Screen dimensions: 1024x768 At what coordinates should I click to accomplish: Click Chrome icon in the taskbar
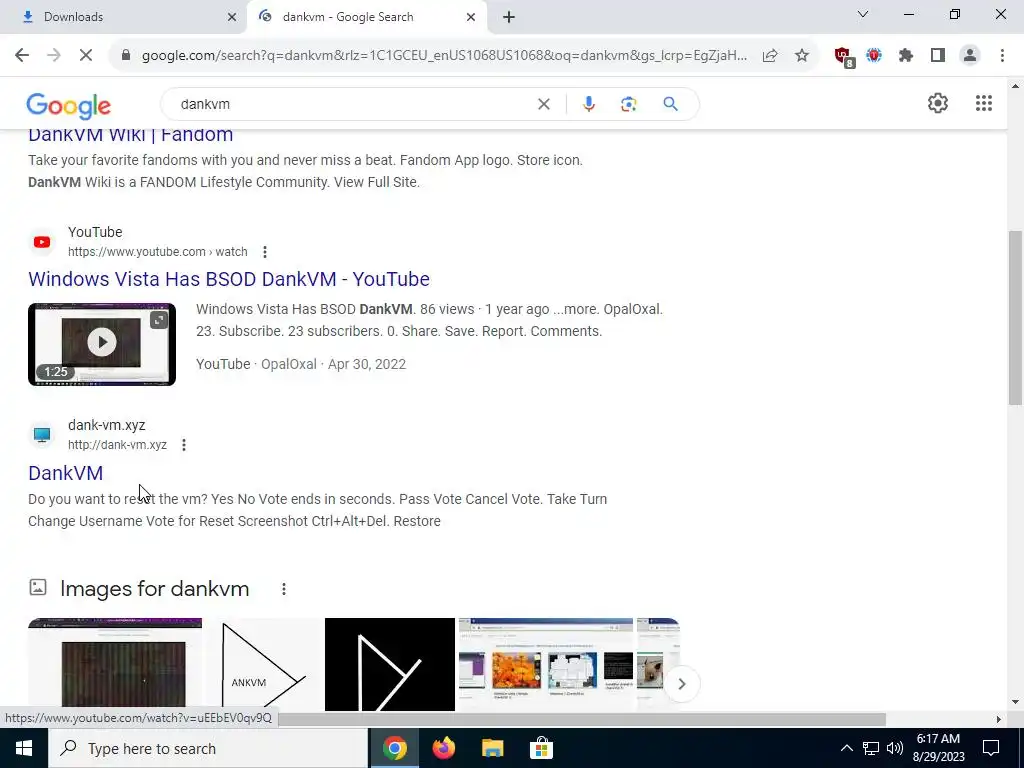[394, 748]
